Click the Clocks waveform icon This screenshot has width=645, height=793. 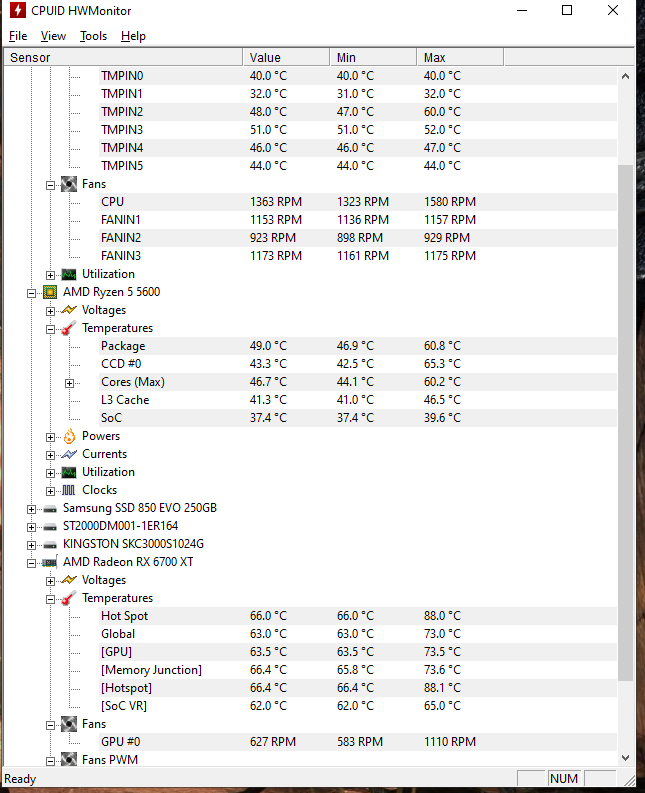tap(69, 490)
